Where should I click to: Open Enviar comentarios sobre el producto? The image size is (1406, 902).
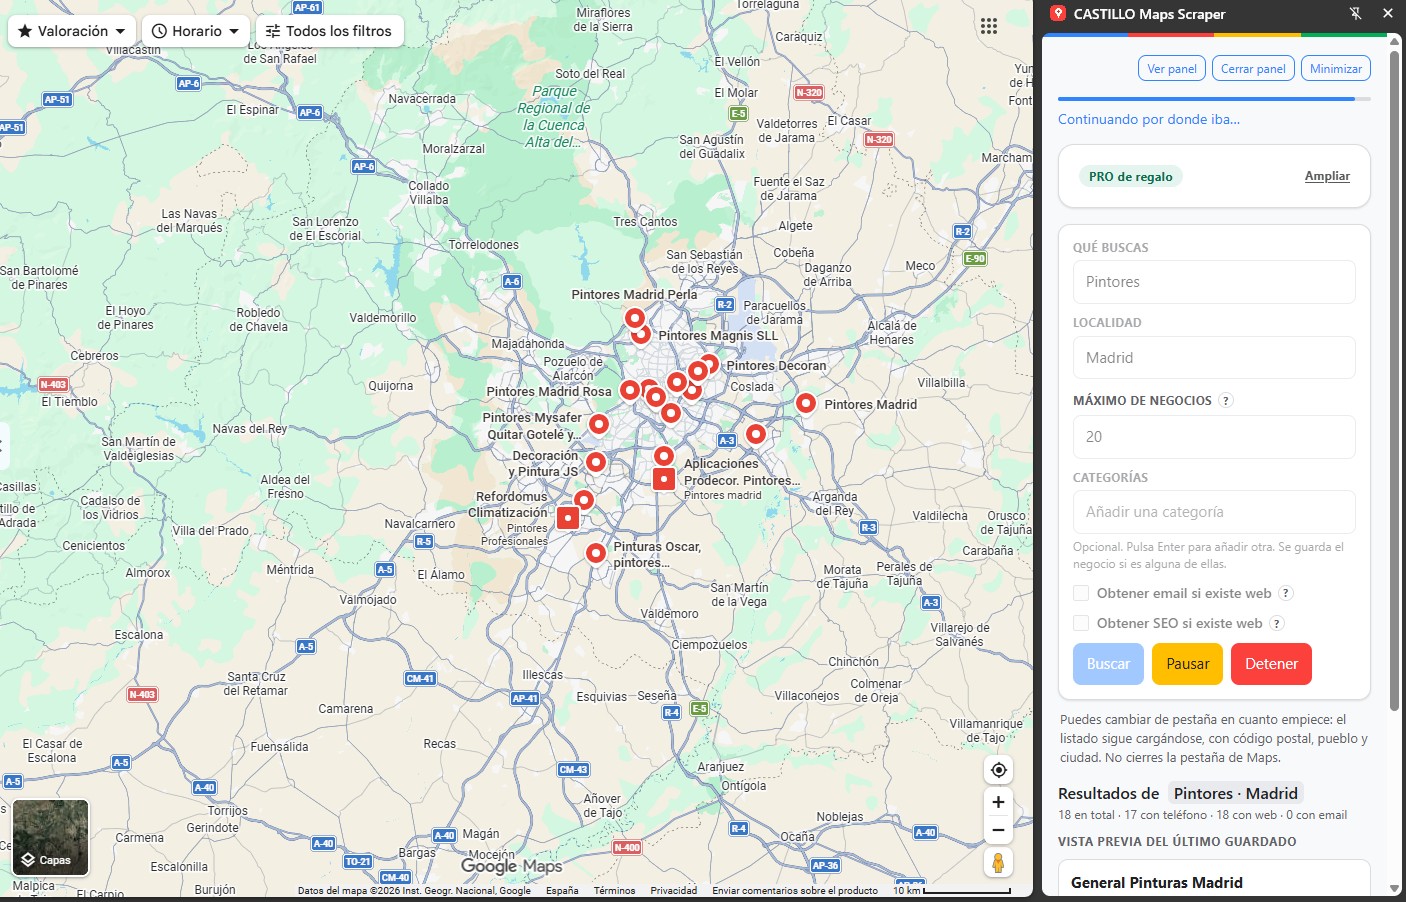point(795,890)
